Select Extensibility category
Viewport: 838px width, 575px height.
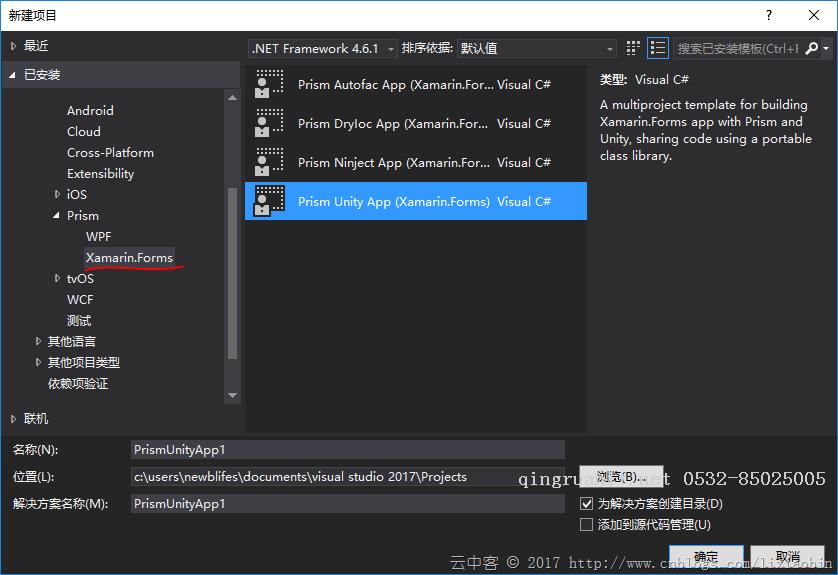point(100,174)
